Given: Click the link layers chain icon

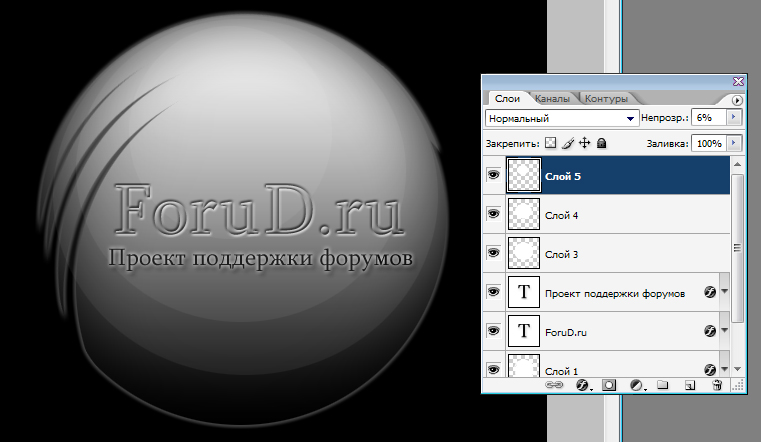Looking at the screenshot, I should tap(554, 385).
